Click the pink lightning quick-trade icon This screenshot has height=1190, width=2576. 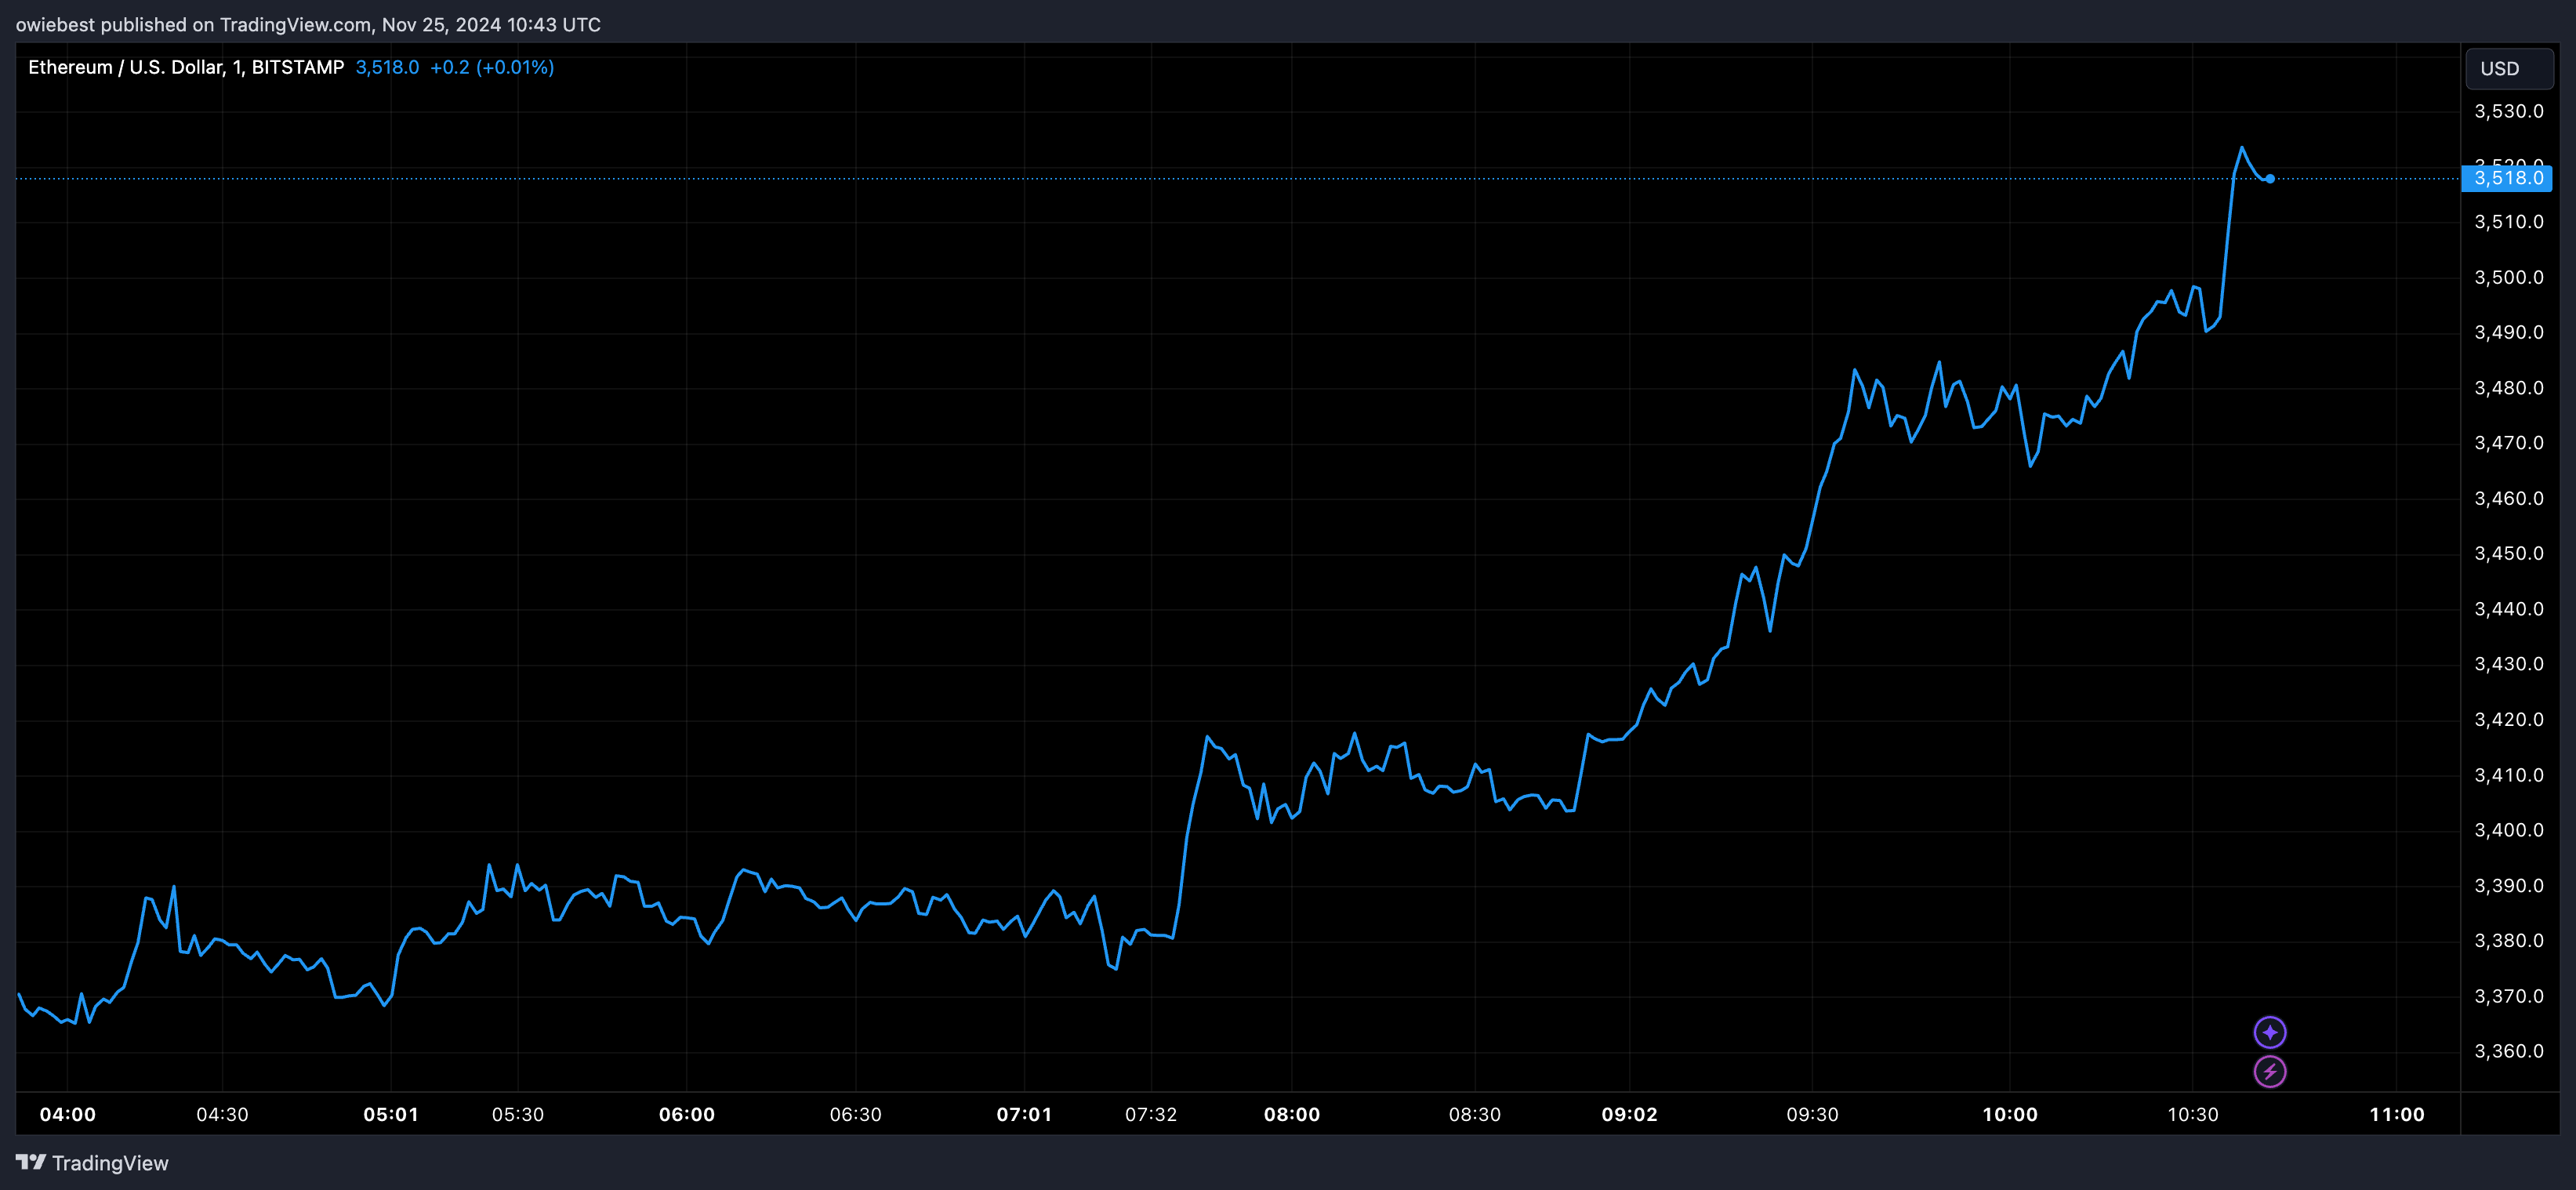2271,1071
